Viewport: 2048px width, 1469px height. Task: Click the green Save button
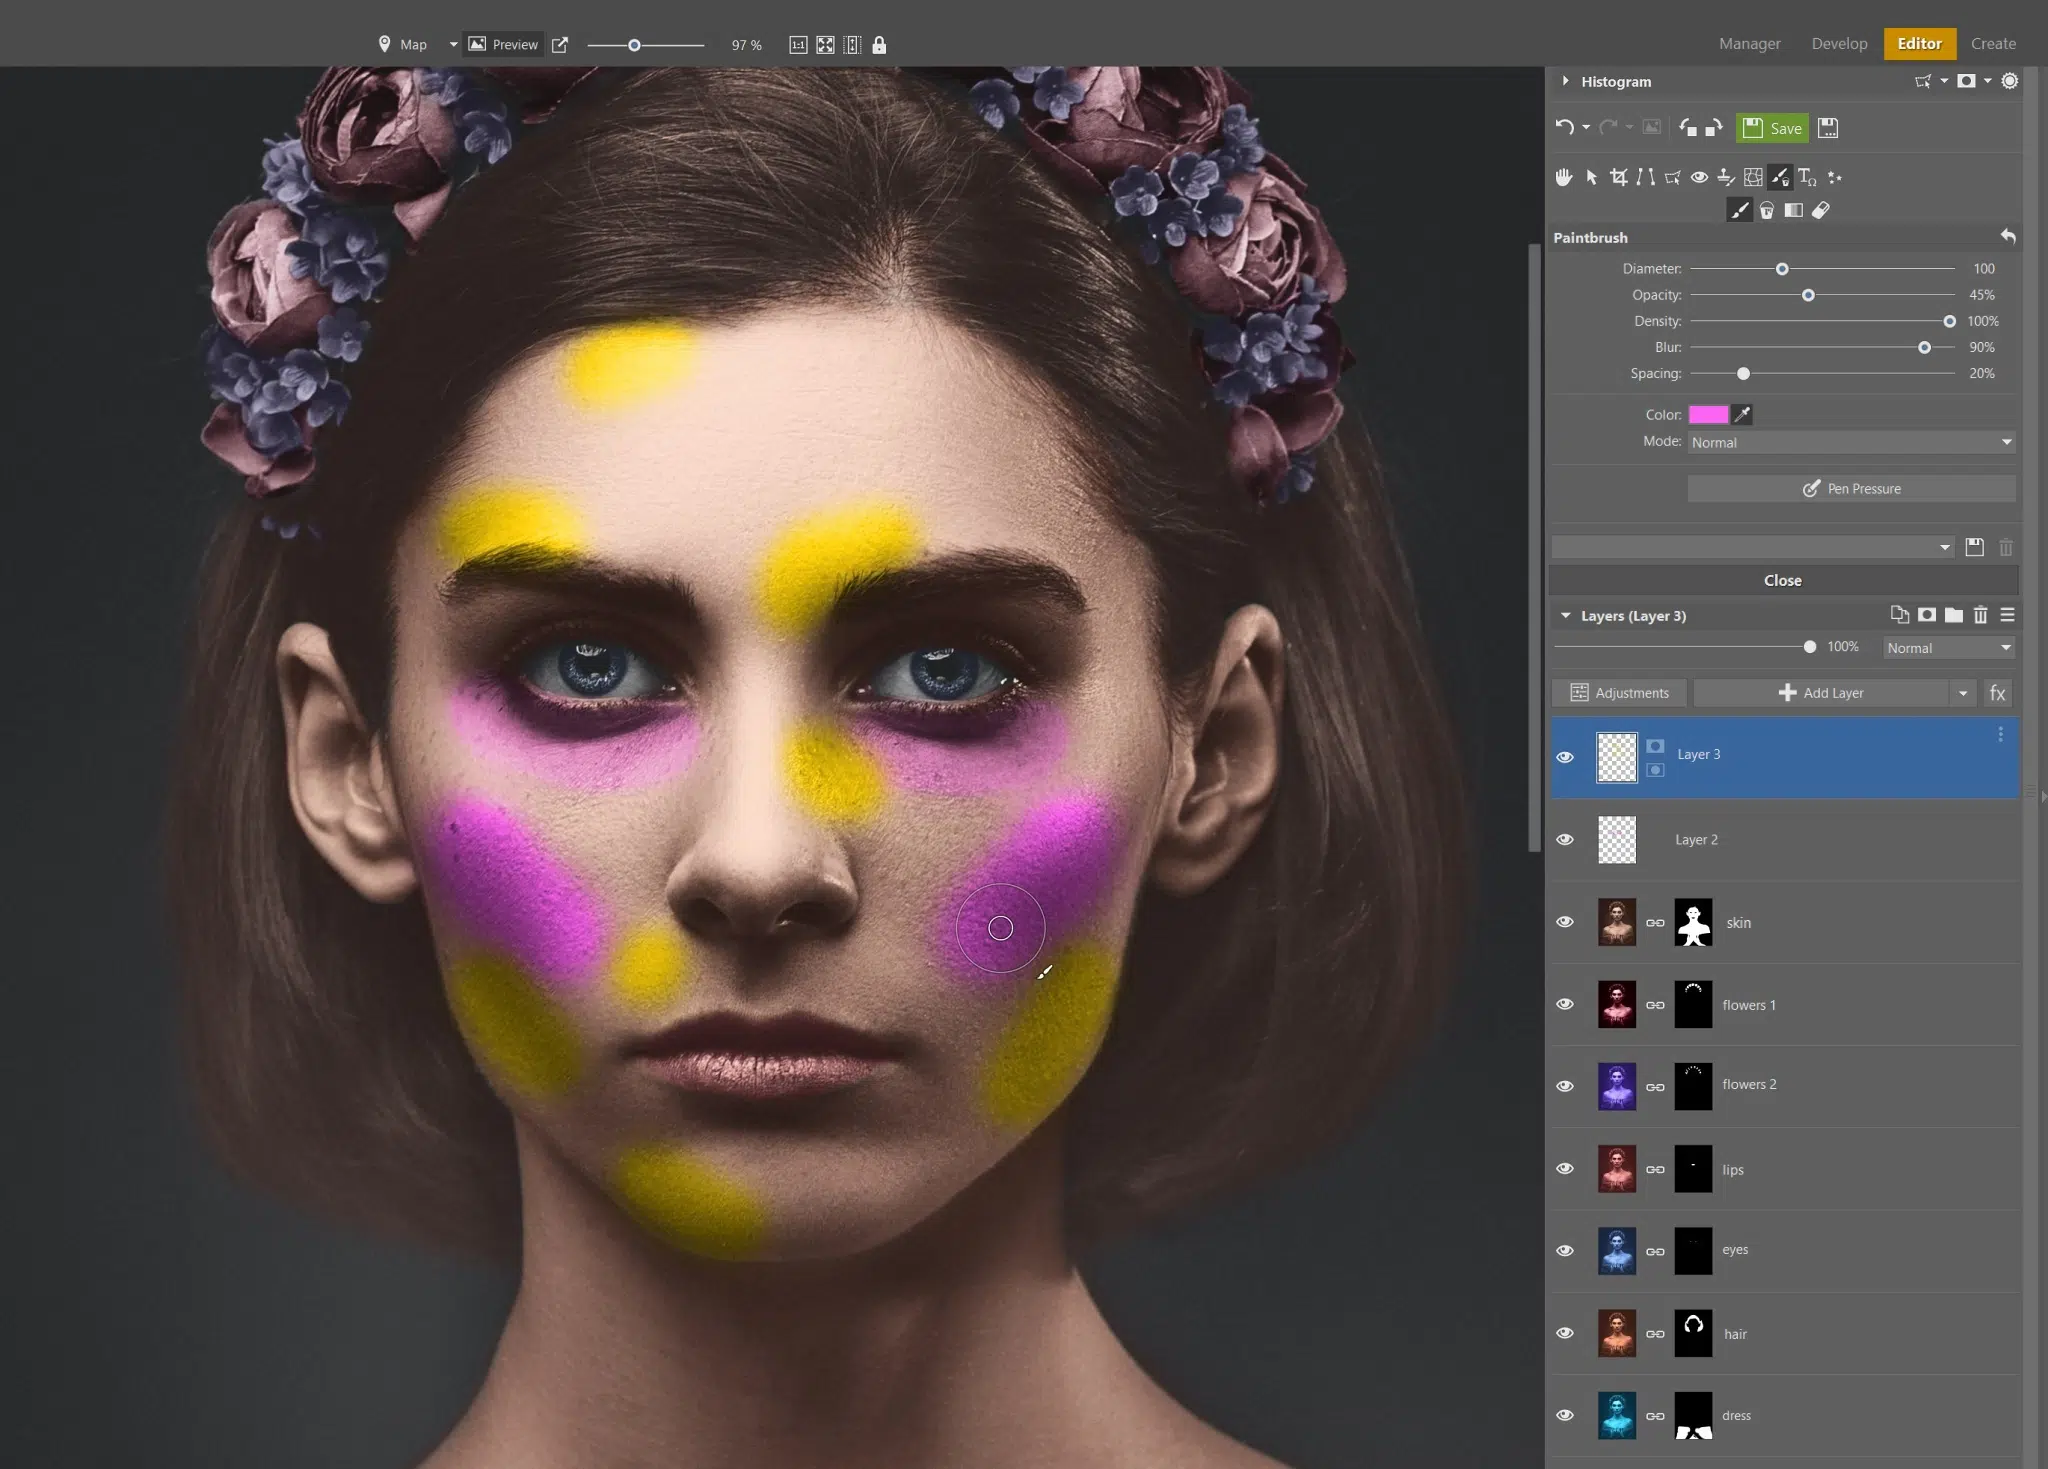(x=1774, y=128)
